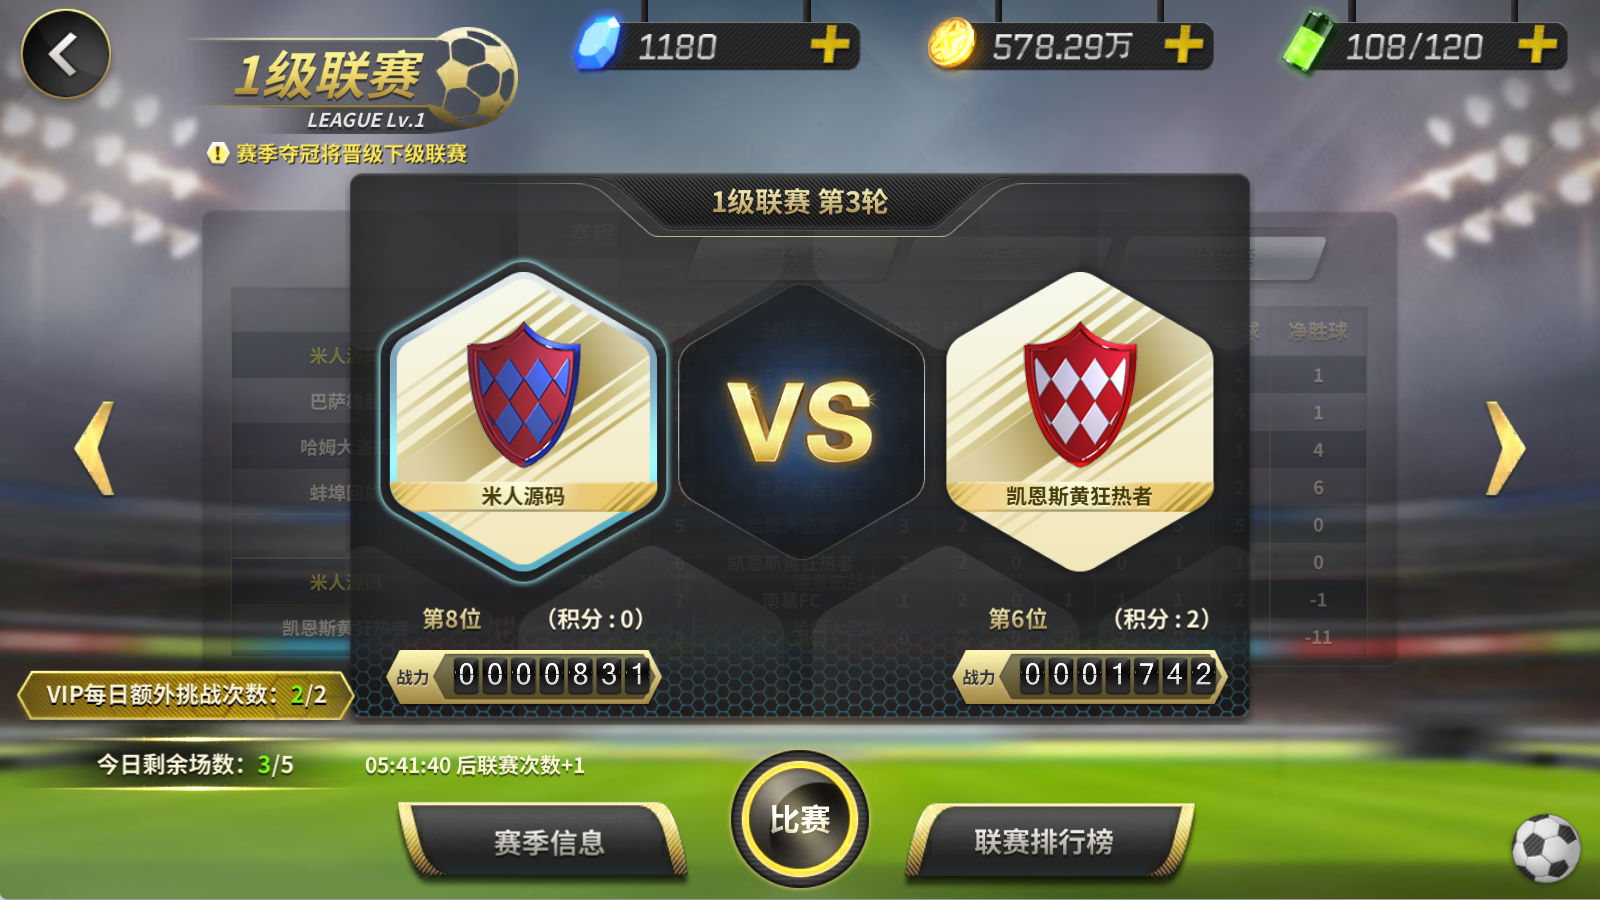The image size is (1600, 900).
Task: Tap the 1级联赛 第3轮 round header
Action: coord(800,202)
